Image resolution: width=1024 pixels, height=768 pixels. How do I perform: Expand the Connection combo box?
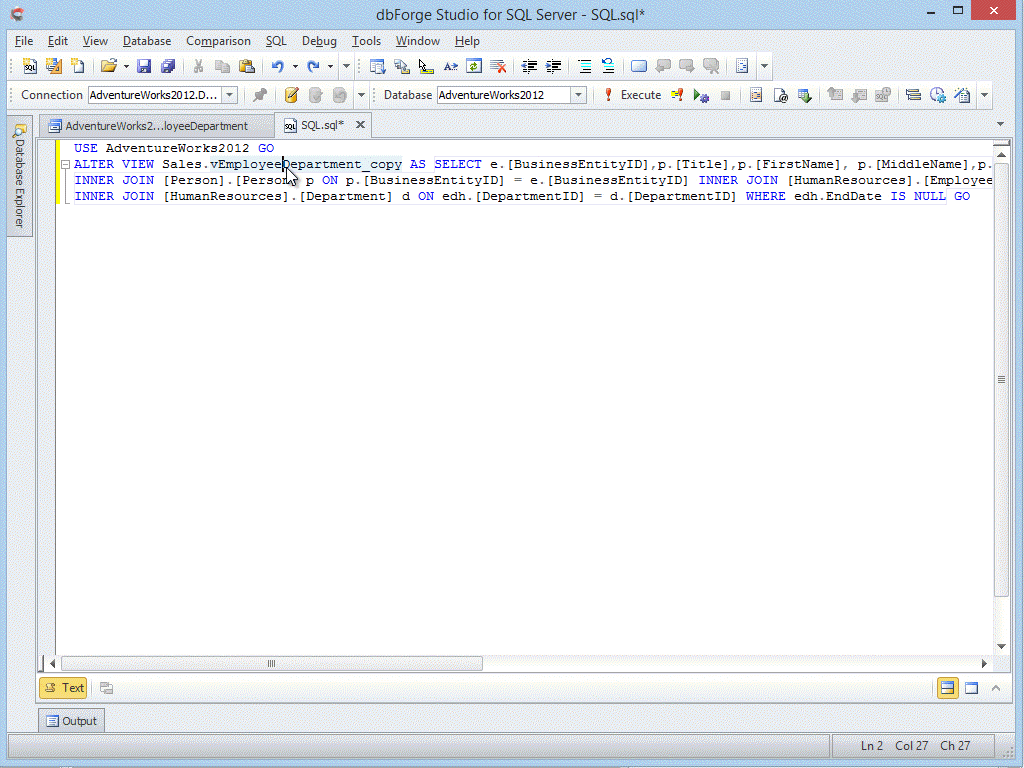(229, 95)
